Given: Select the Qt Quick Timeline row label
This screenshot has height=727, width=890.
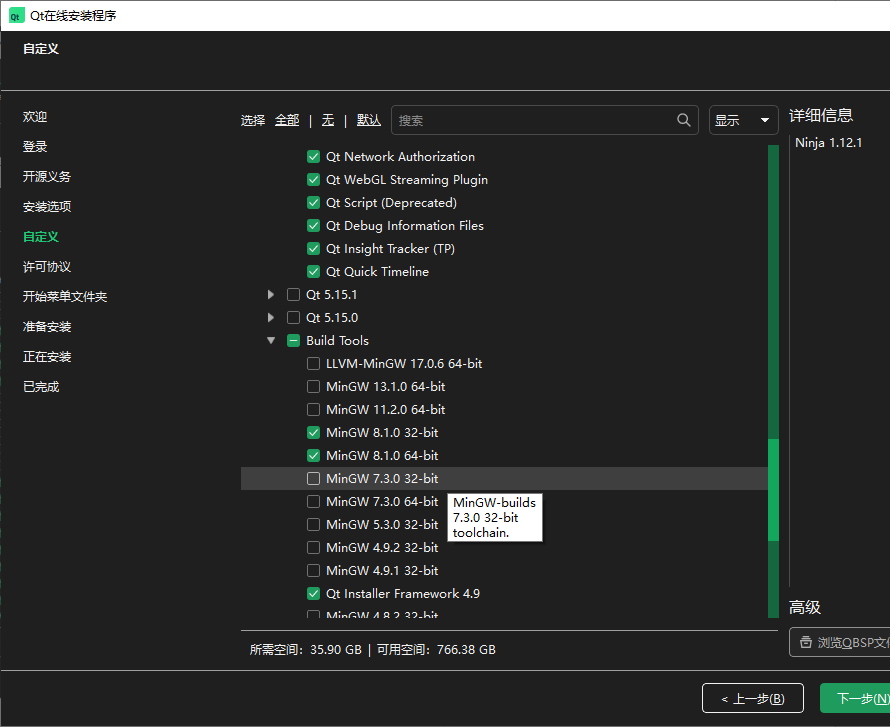Looking at the screenshot, I should click(x=377, y=272).
